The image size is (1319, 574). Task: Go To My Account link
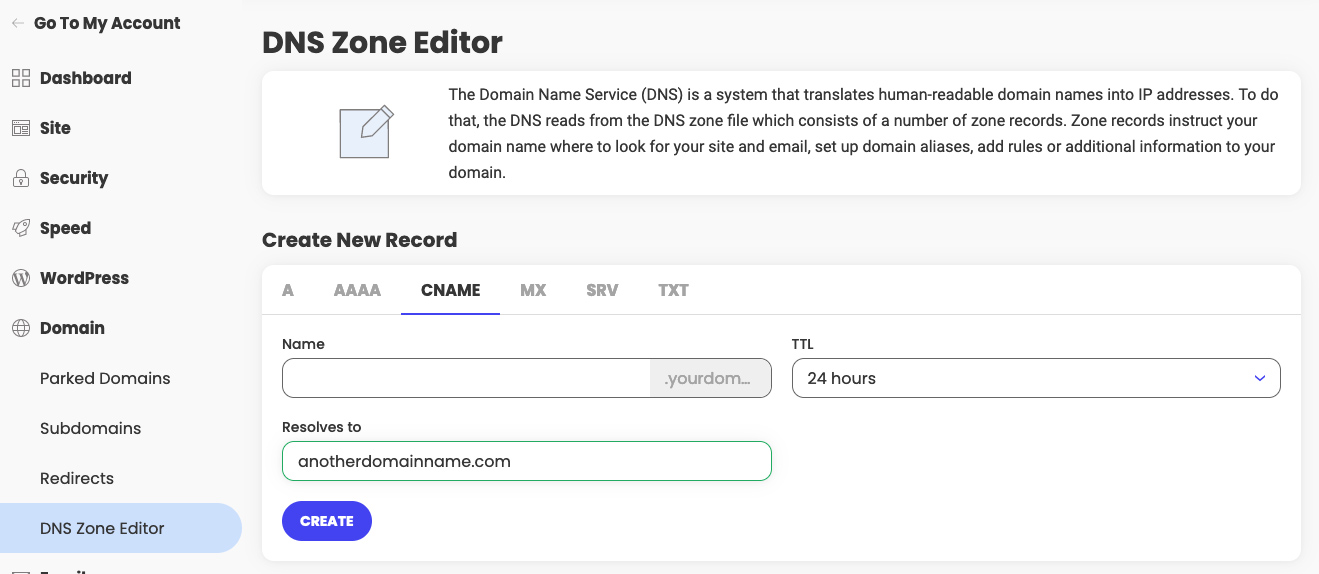click(107, 23)
